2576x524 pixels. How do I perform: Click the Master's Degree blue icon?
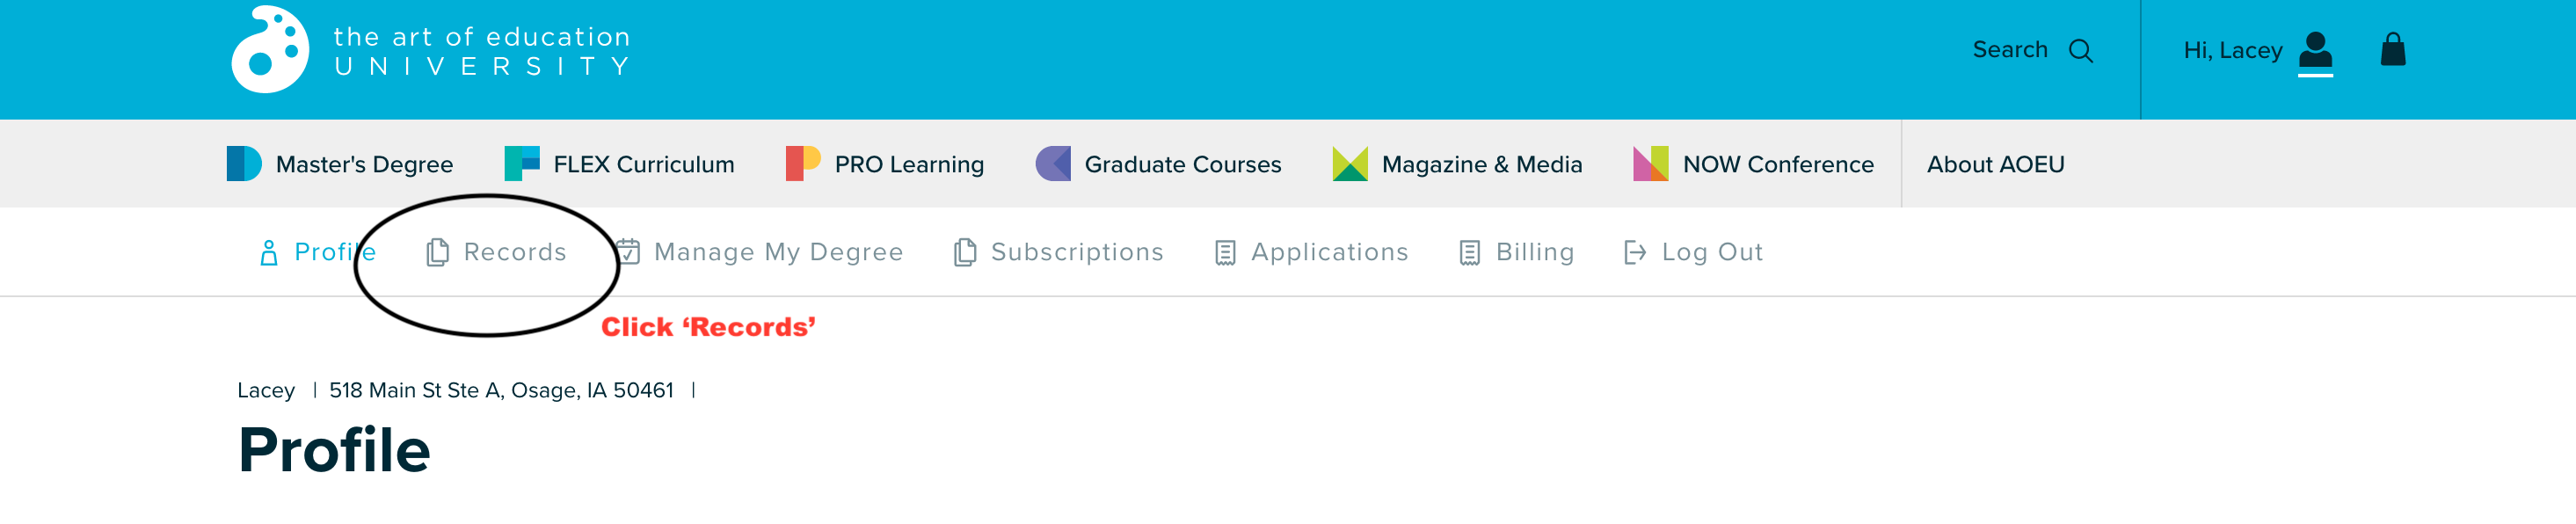[244, 164]
